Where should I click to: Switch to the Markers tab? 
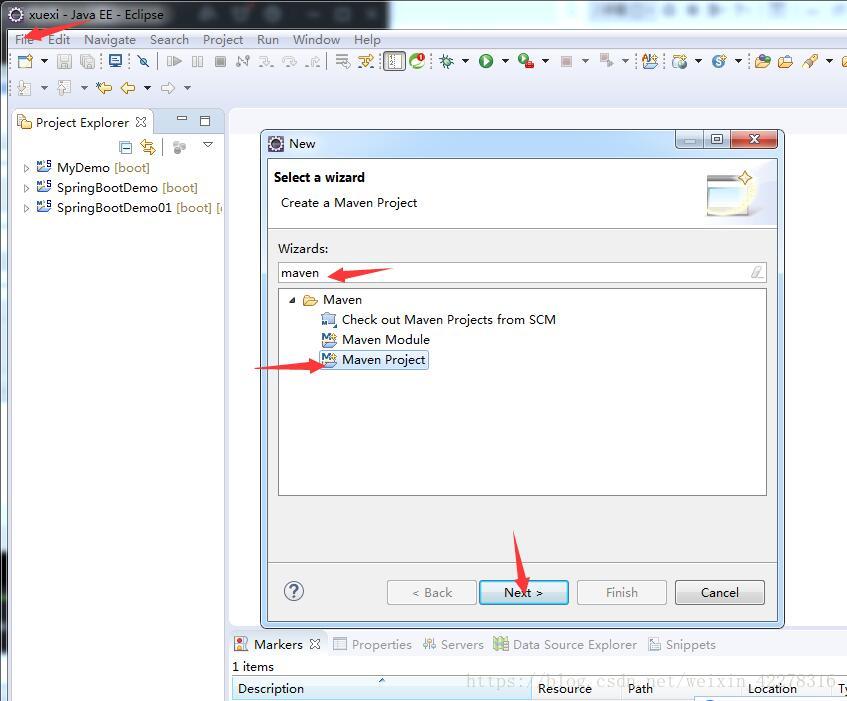(278, 644)
